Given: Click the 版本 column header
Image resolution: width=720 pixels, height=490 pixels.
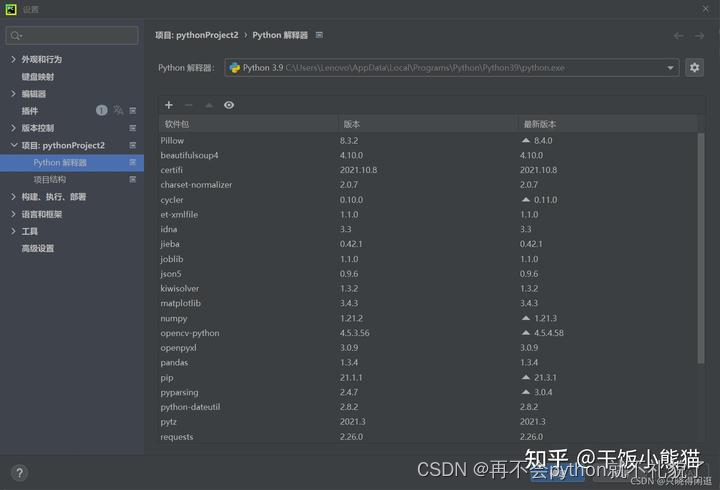Looking at the screenshot, I should (428, 124).
